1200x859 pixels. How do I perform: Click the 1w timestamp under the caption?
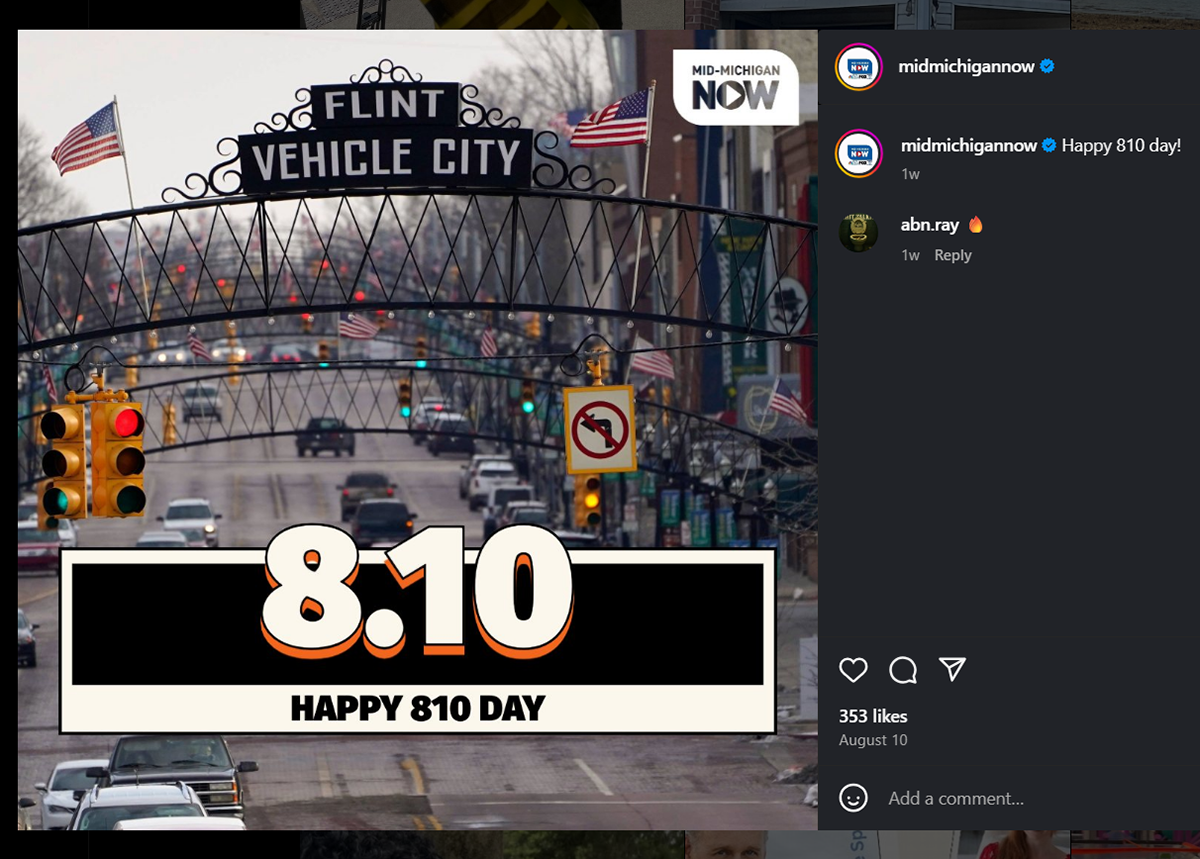[x=910, y=173]
